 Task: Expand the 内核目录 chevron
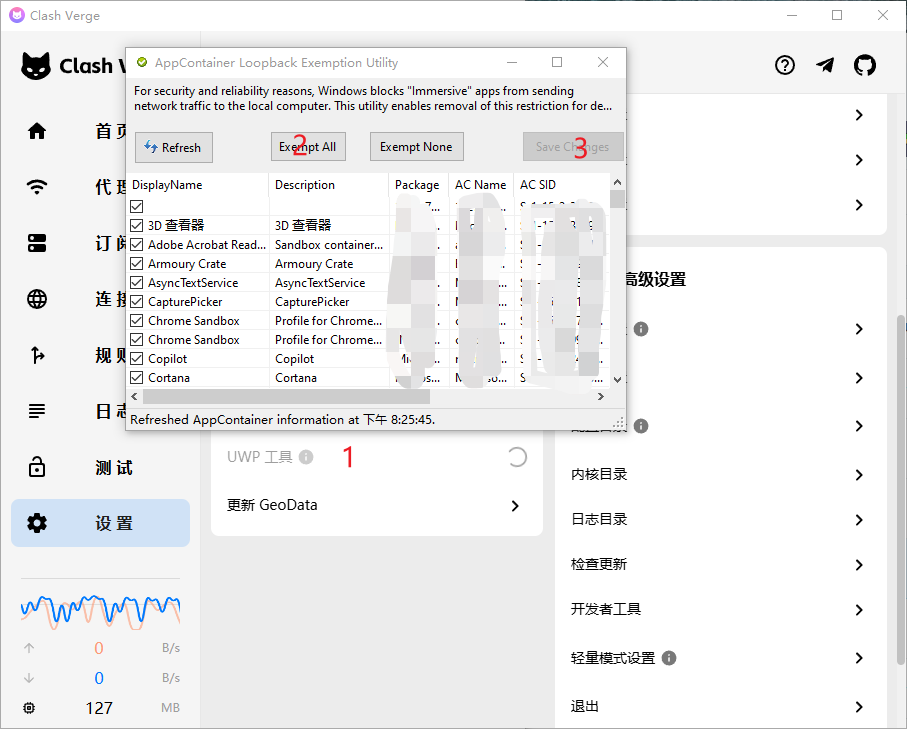click(x=859, y=475)
